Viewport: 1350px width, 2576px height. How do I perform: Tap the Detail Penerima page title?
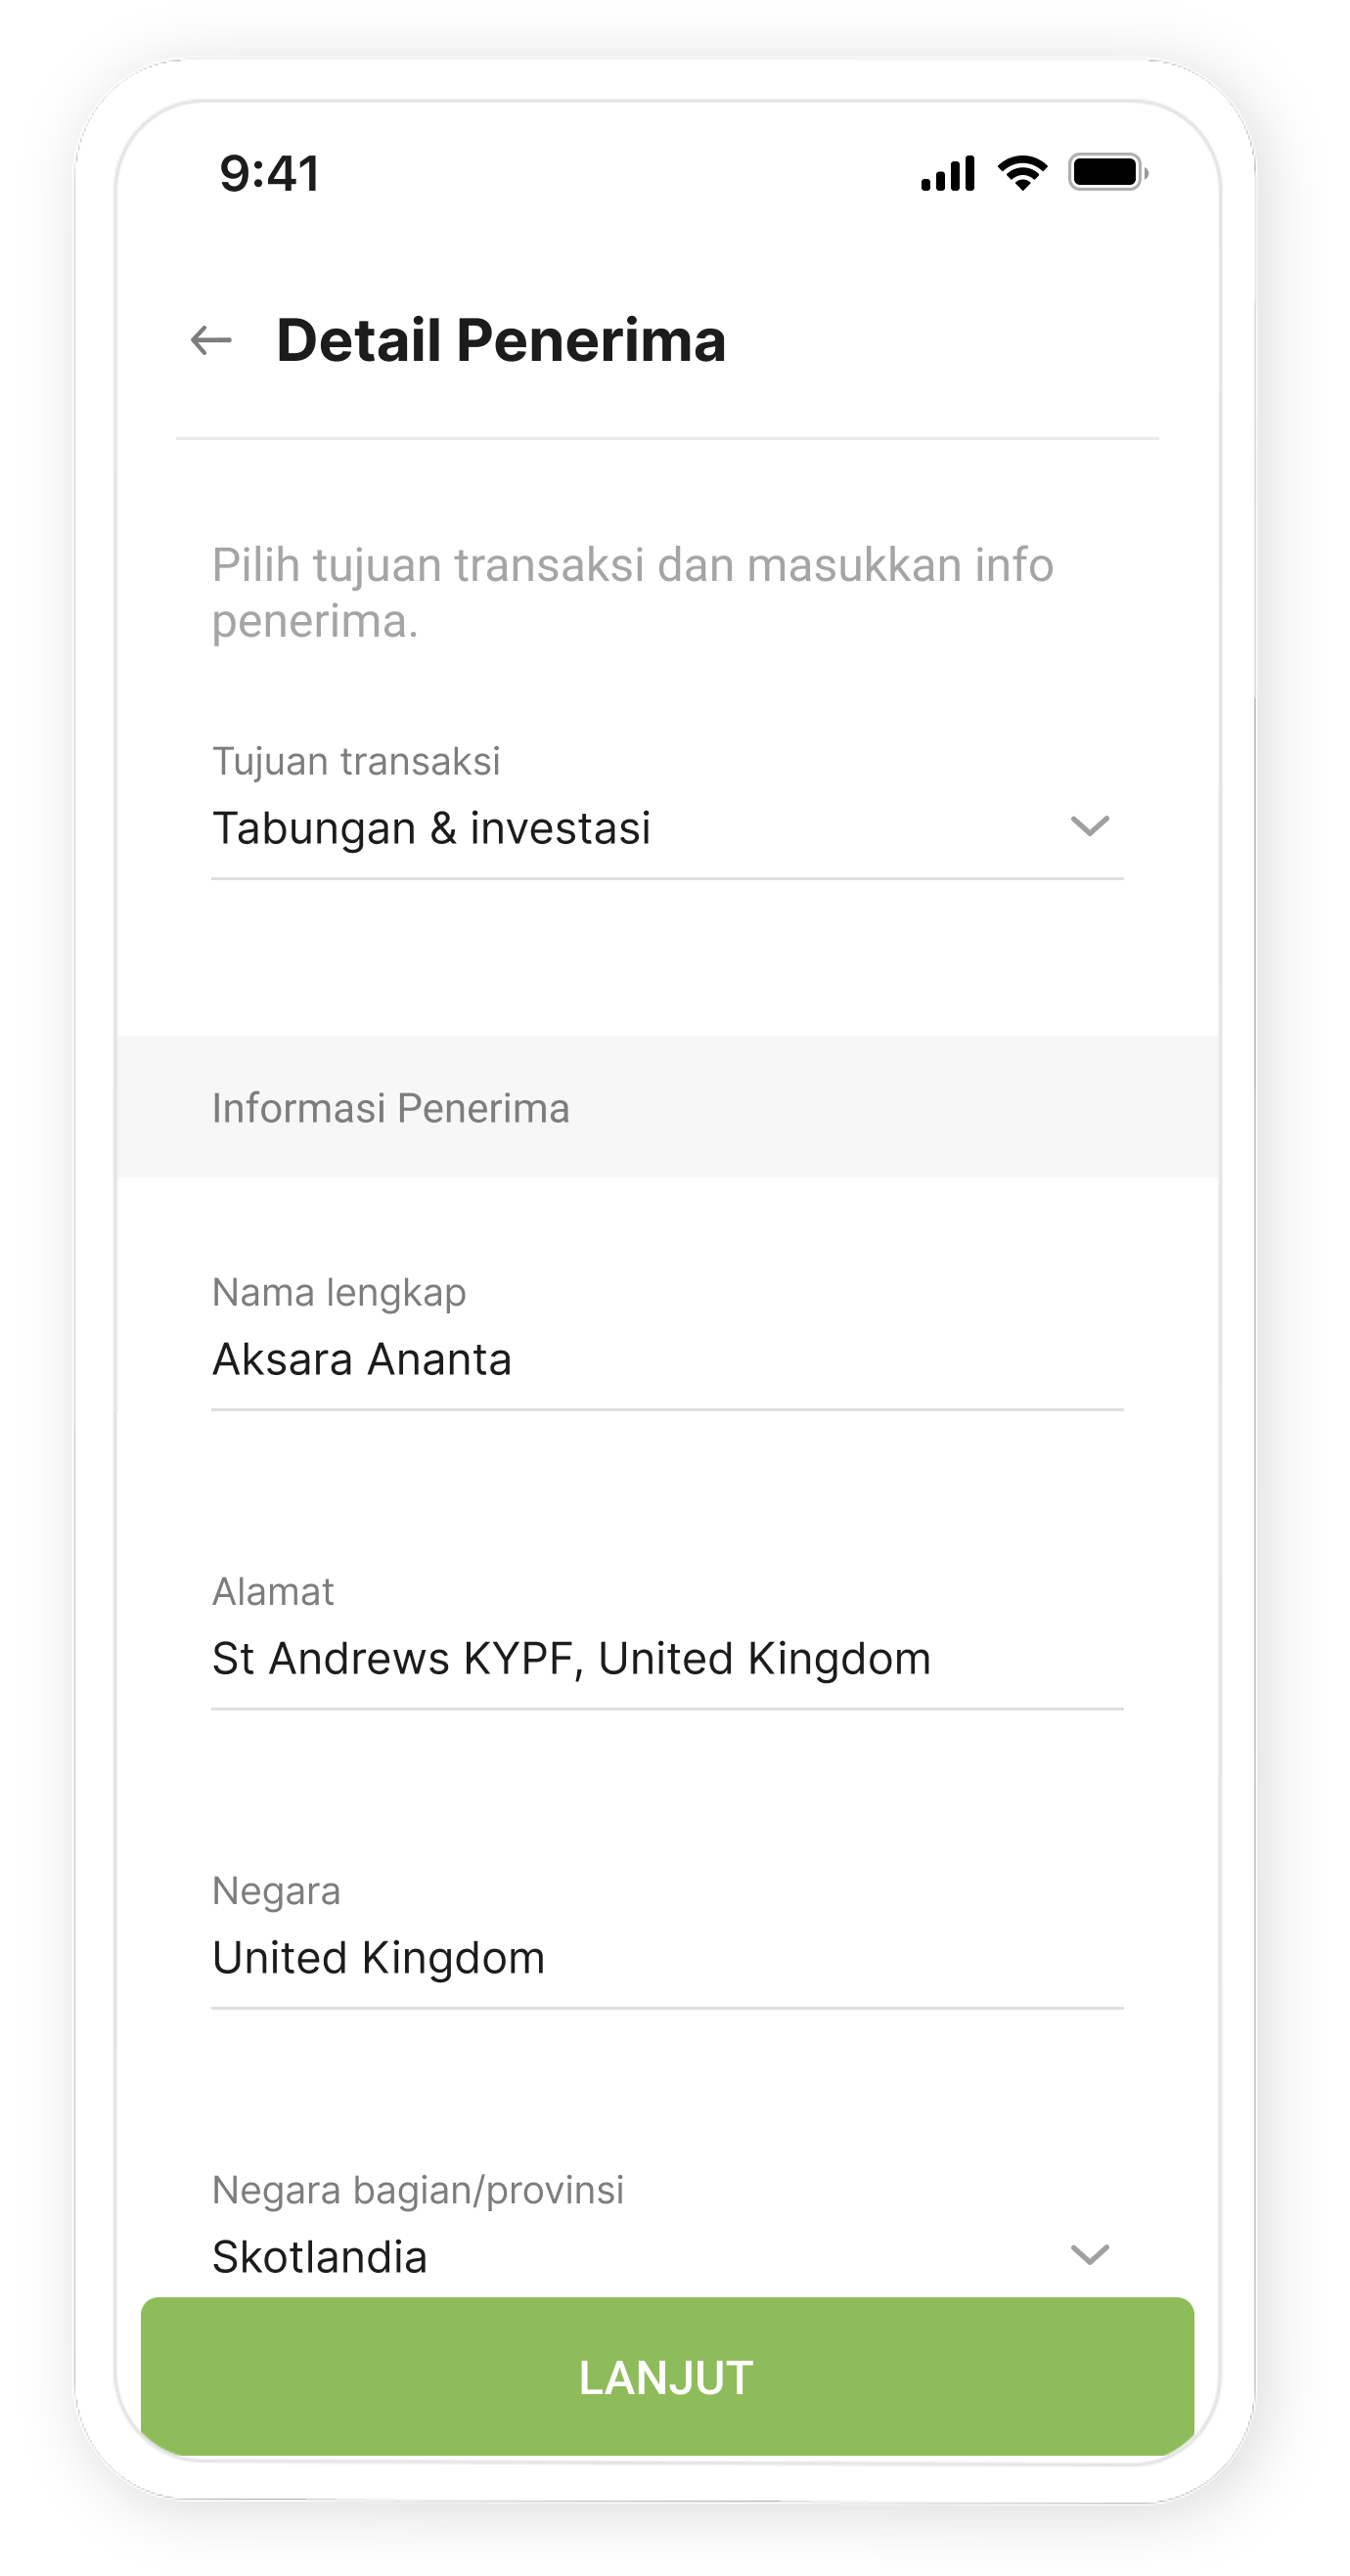(x=501, y=341)
